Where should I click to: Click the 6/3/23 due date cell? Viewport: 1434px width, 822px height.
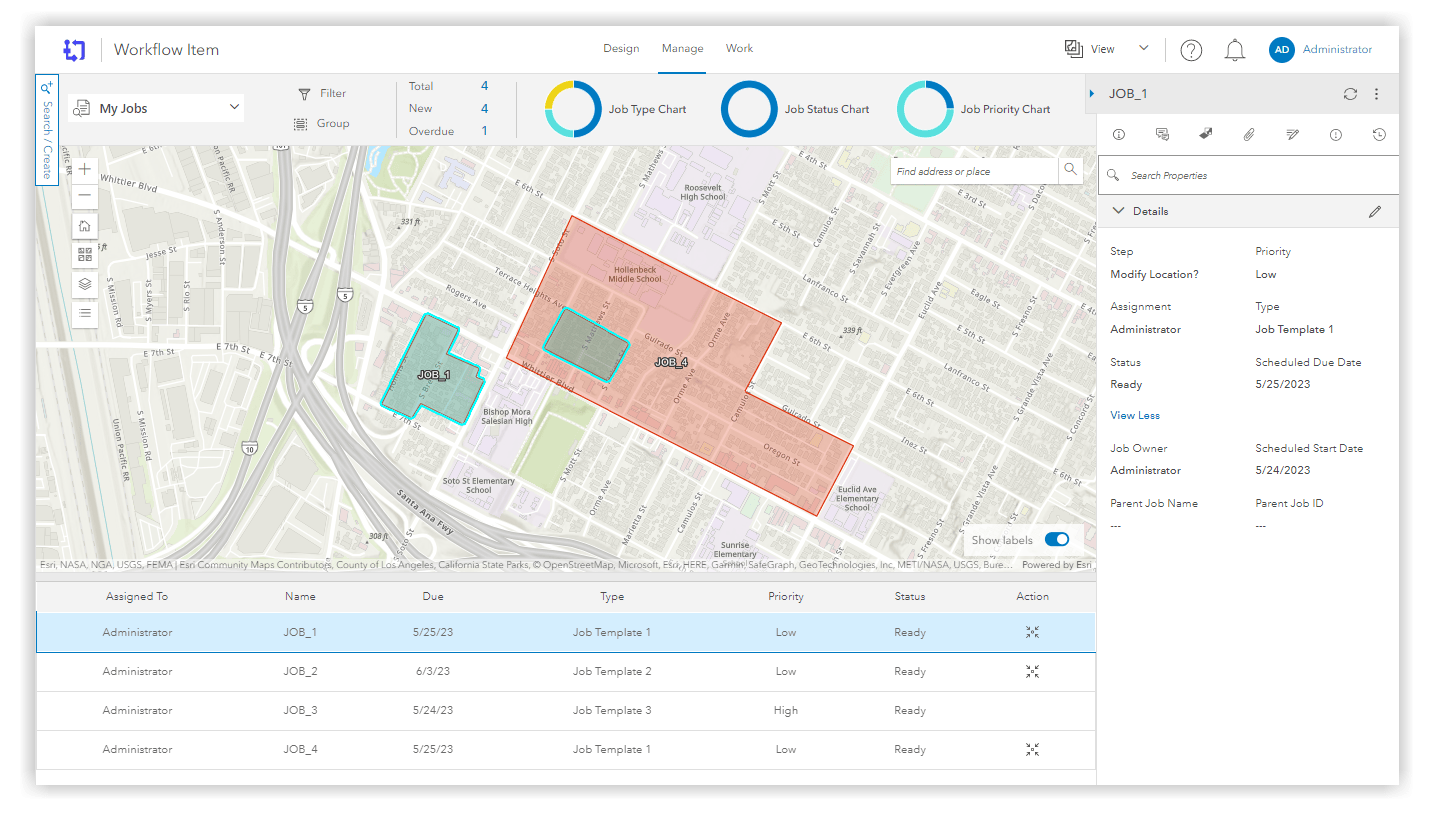pyautogui.click(x=433, y=671)
